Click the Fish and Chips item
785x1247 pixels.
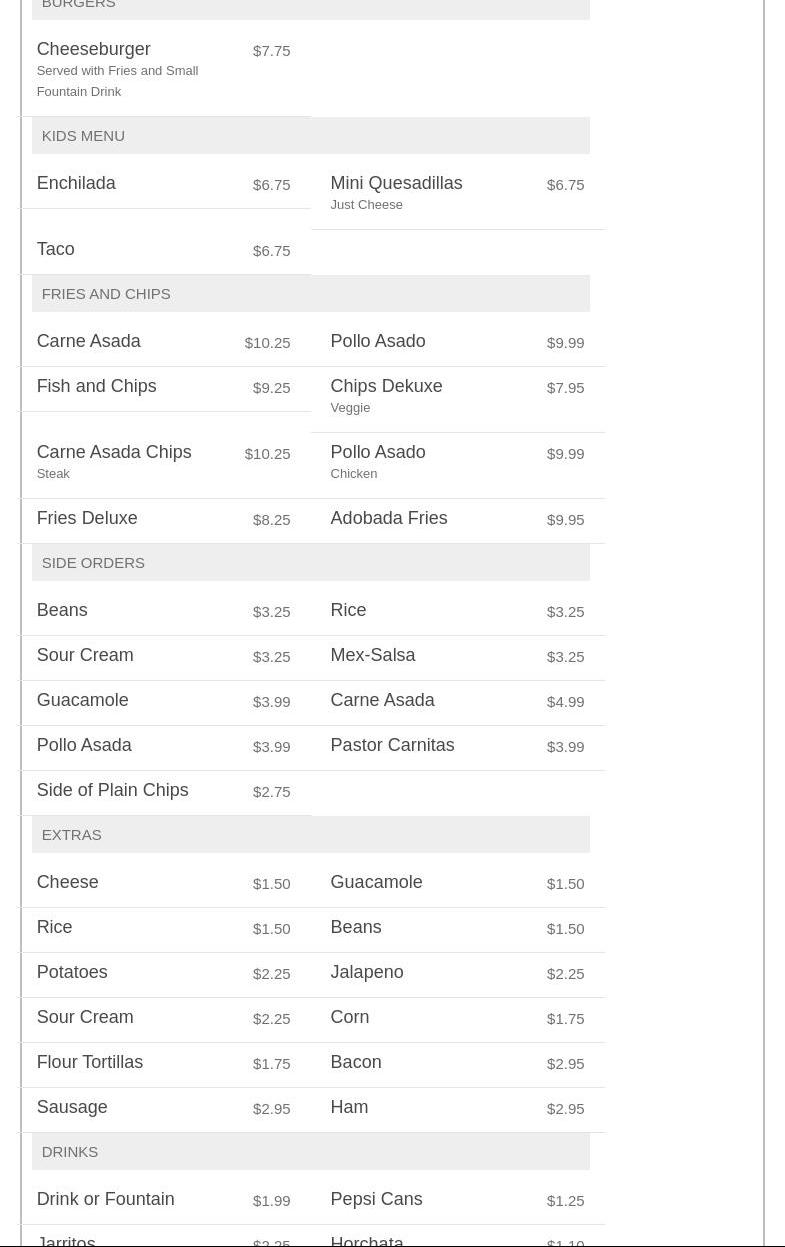click(x=96, y=386)
